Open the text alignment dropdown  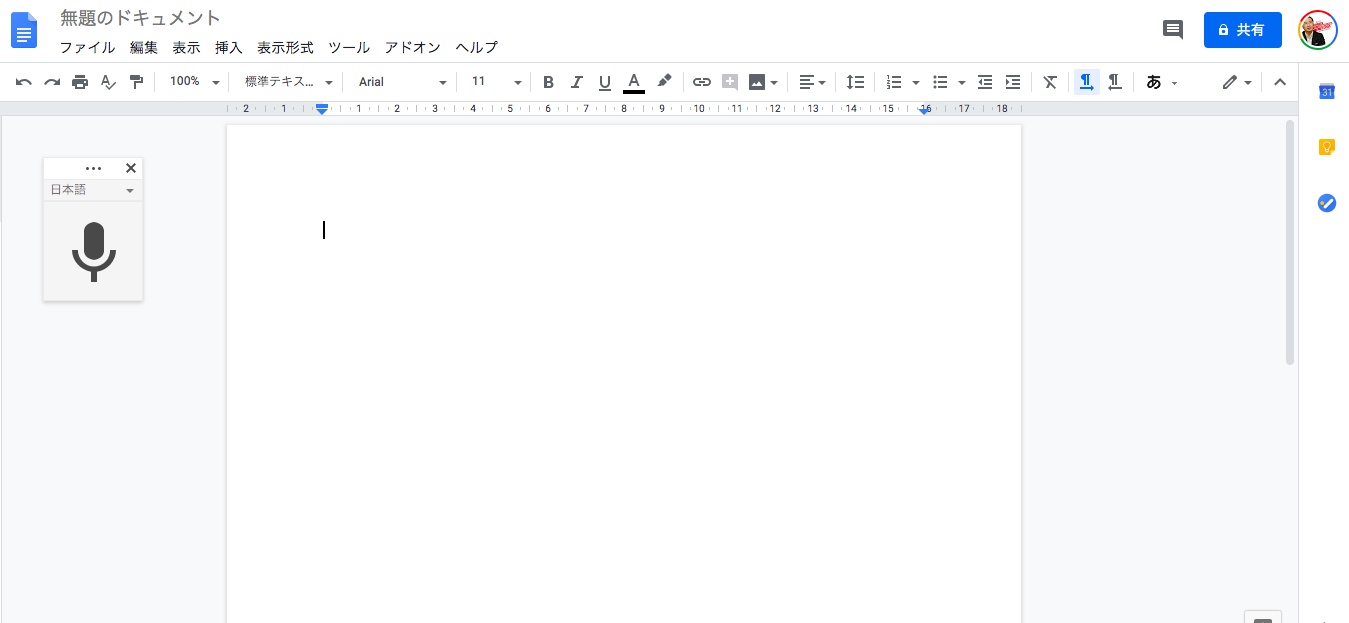pos(812,82)
